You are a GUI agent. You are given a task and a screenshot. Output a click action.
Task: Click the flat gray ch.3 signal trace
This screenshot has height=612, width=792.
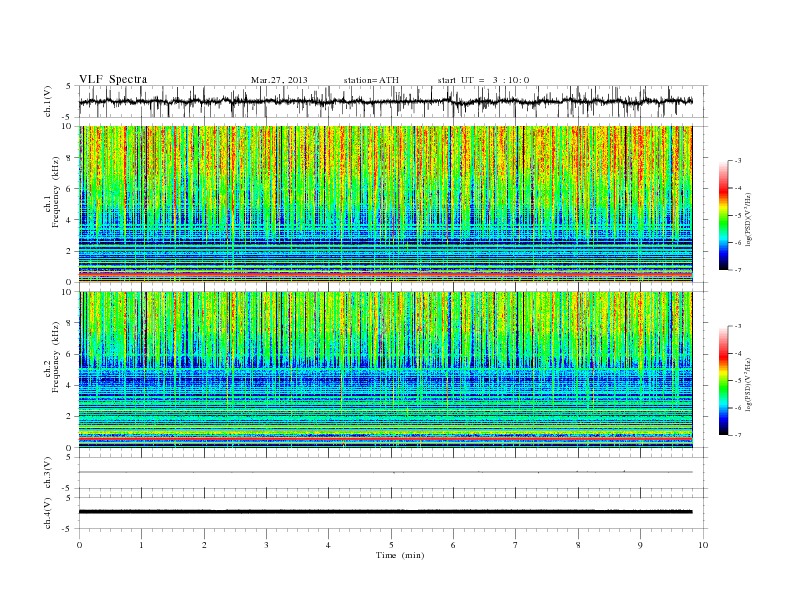tap(385, 472)
